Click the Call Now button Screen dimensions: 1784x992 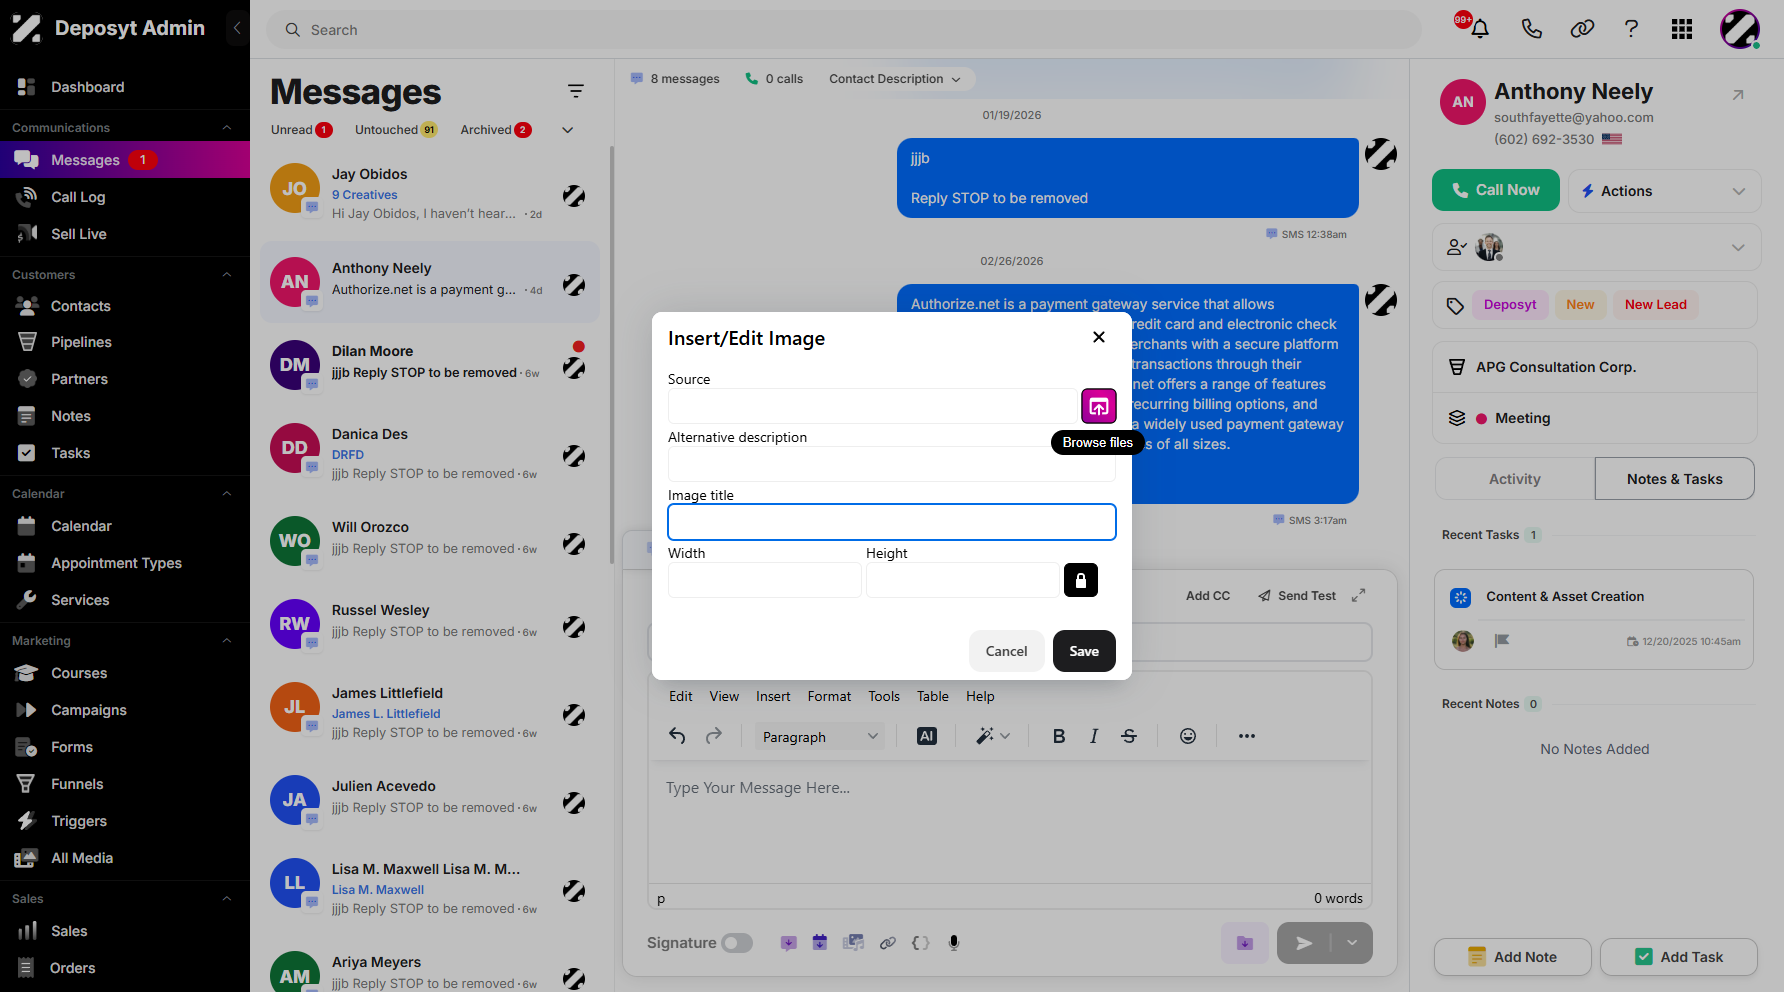(1495, 190)
